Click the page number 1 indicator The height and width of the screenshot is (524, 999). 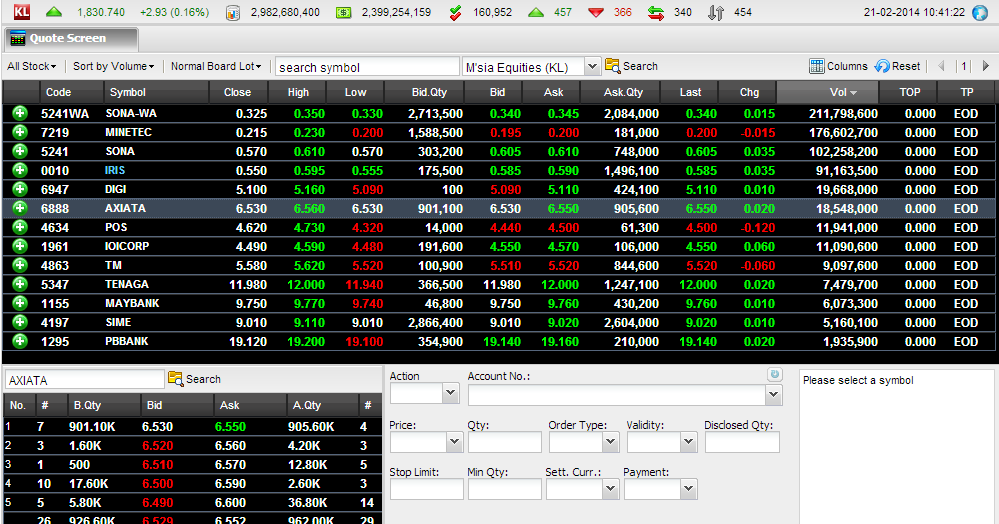pyautogui.click(x=964, y=66)
